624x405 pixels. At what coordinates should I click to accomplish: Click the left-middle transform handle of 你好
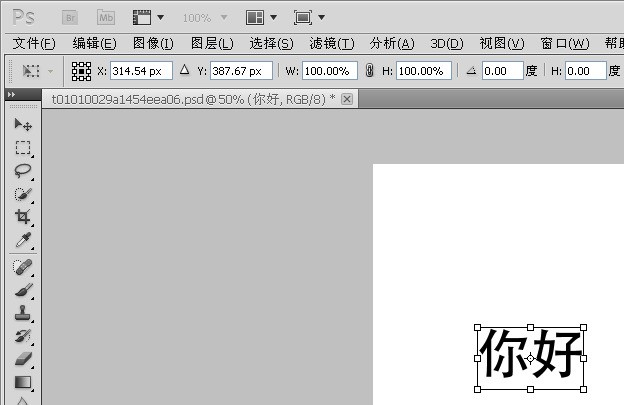click(x=478, y=358)
